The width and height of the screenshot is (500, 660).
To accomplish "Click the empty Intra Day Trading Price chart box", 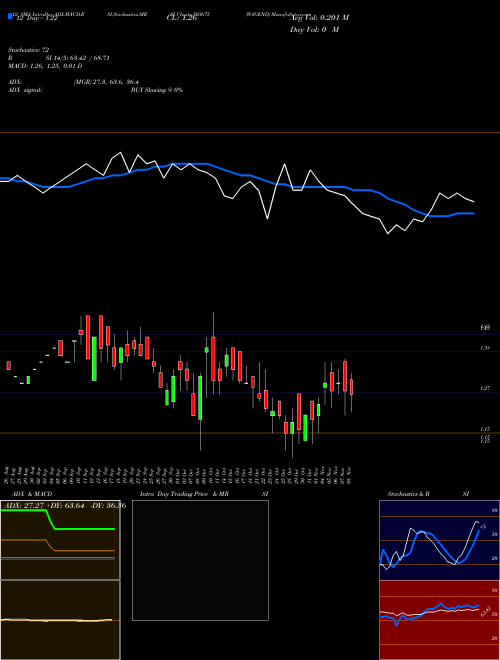I will pyautogui.click(x=200, y=560).
